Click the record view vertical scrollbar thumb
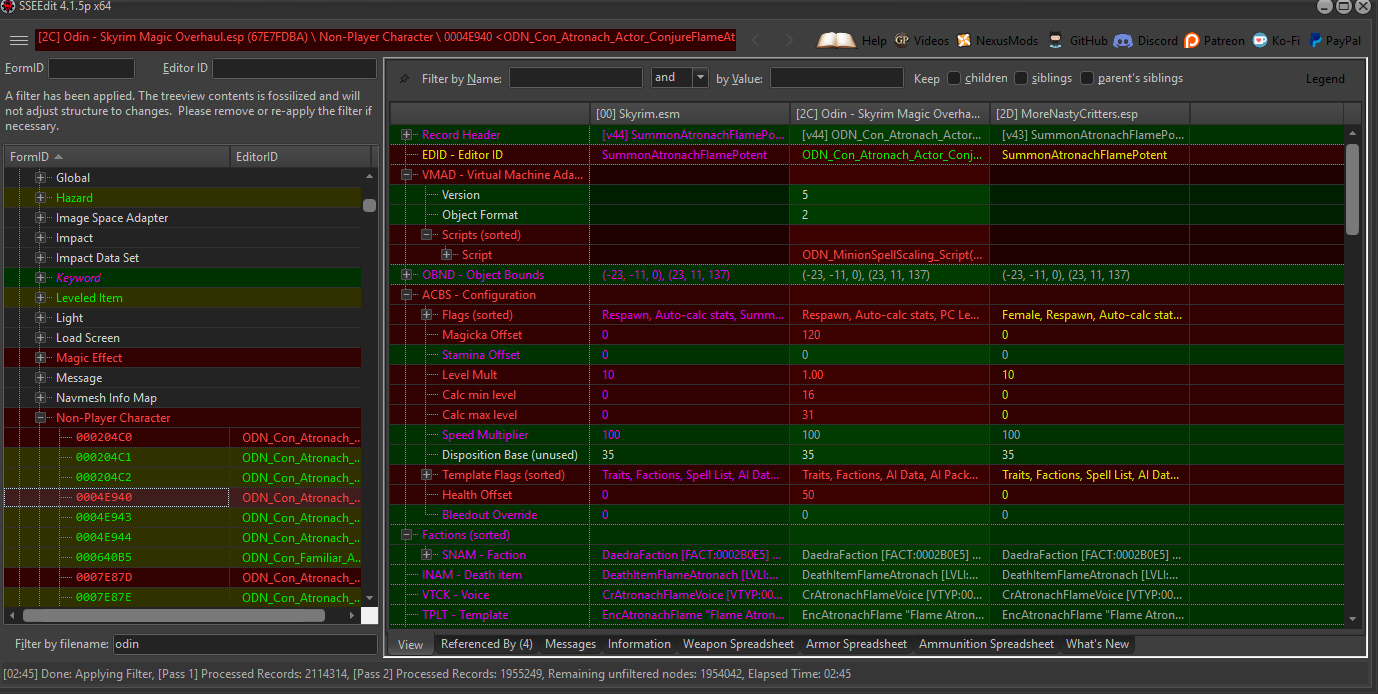The height and width of the screenshot is (694, 1378). 1352,188
